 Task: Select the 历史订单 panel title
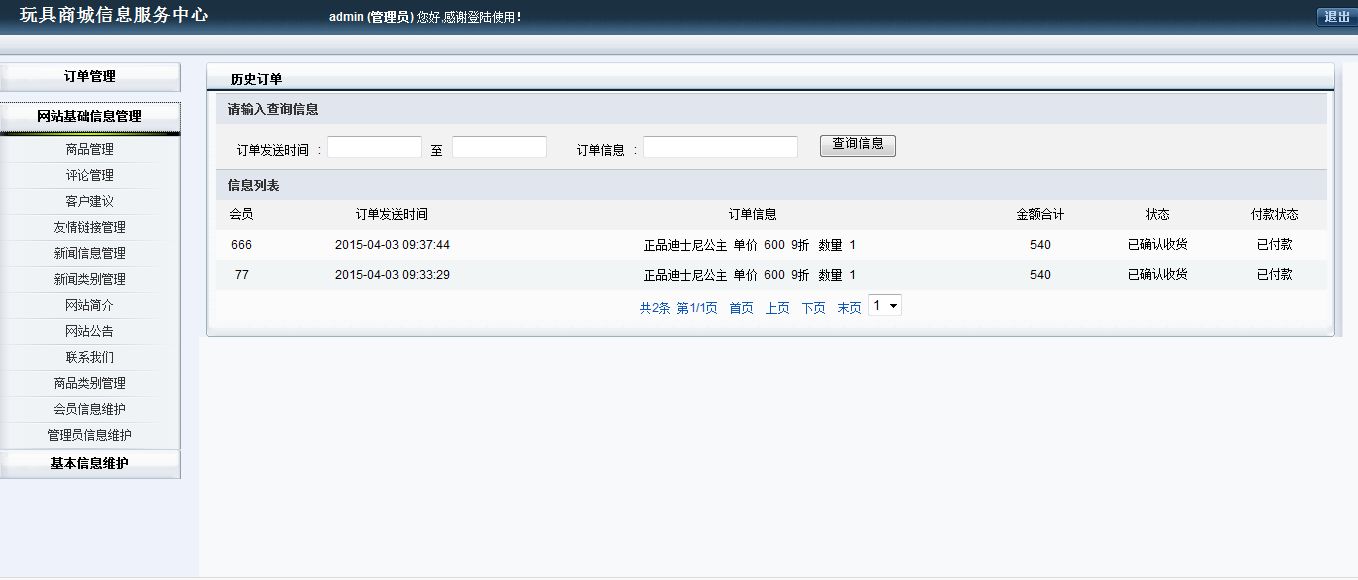(256, 79)
